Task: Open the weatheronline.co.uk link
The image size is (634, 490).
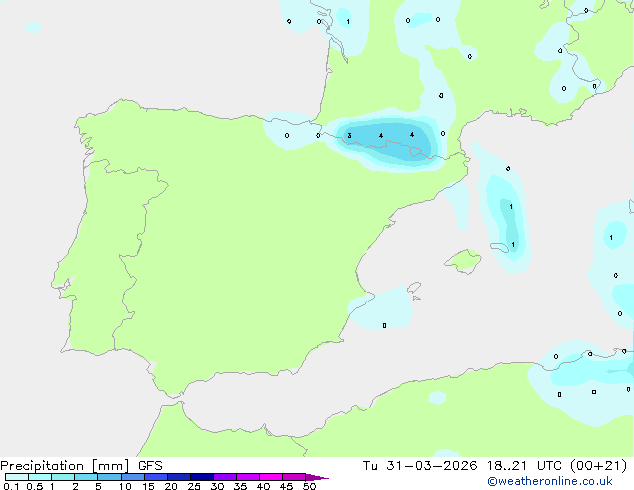Action: (x=550, y=481)
